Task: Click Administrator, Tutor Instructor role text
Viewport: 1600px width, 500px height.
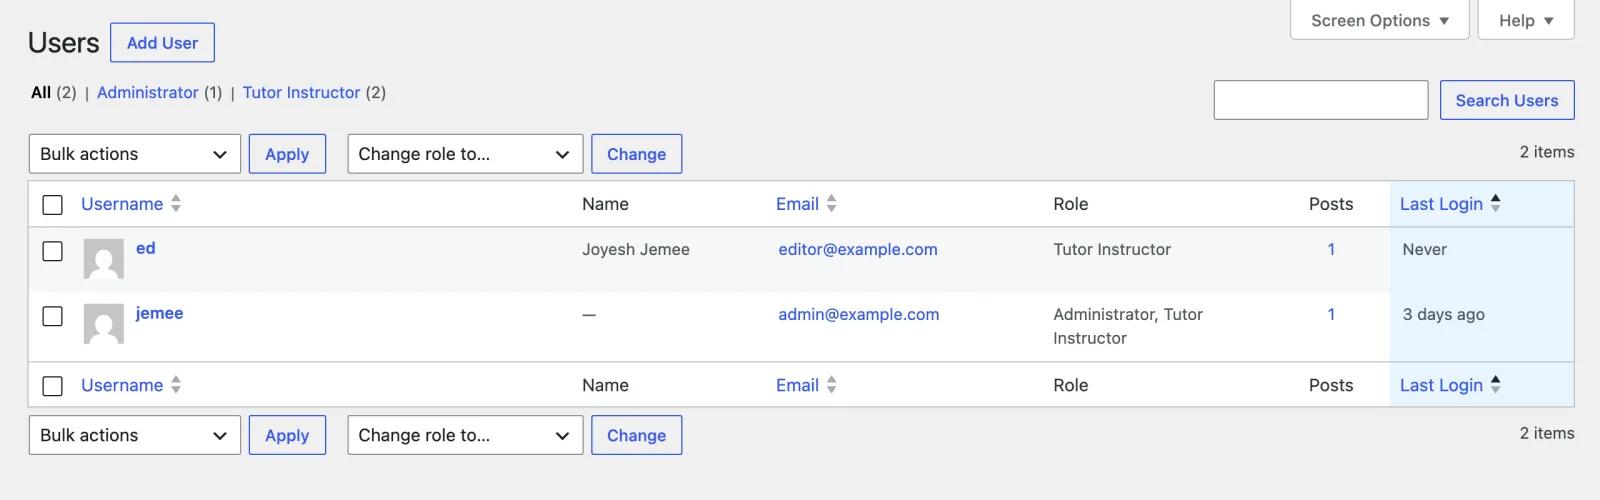Action: coord(1128,326)
